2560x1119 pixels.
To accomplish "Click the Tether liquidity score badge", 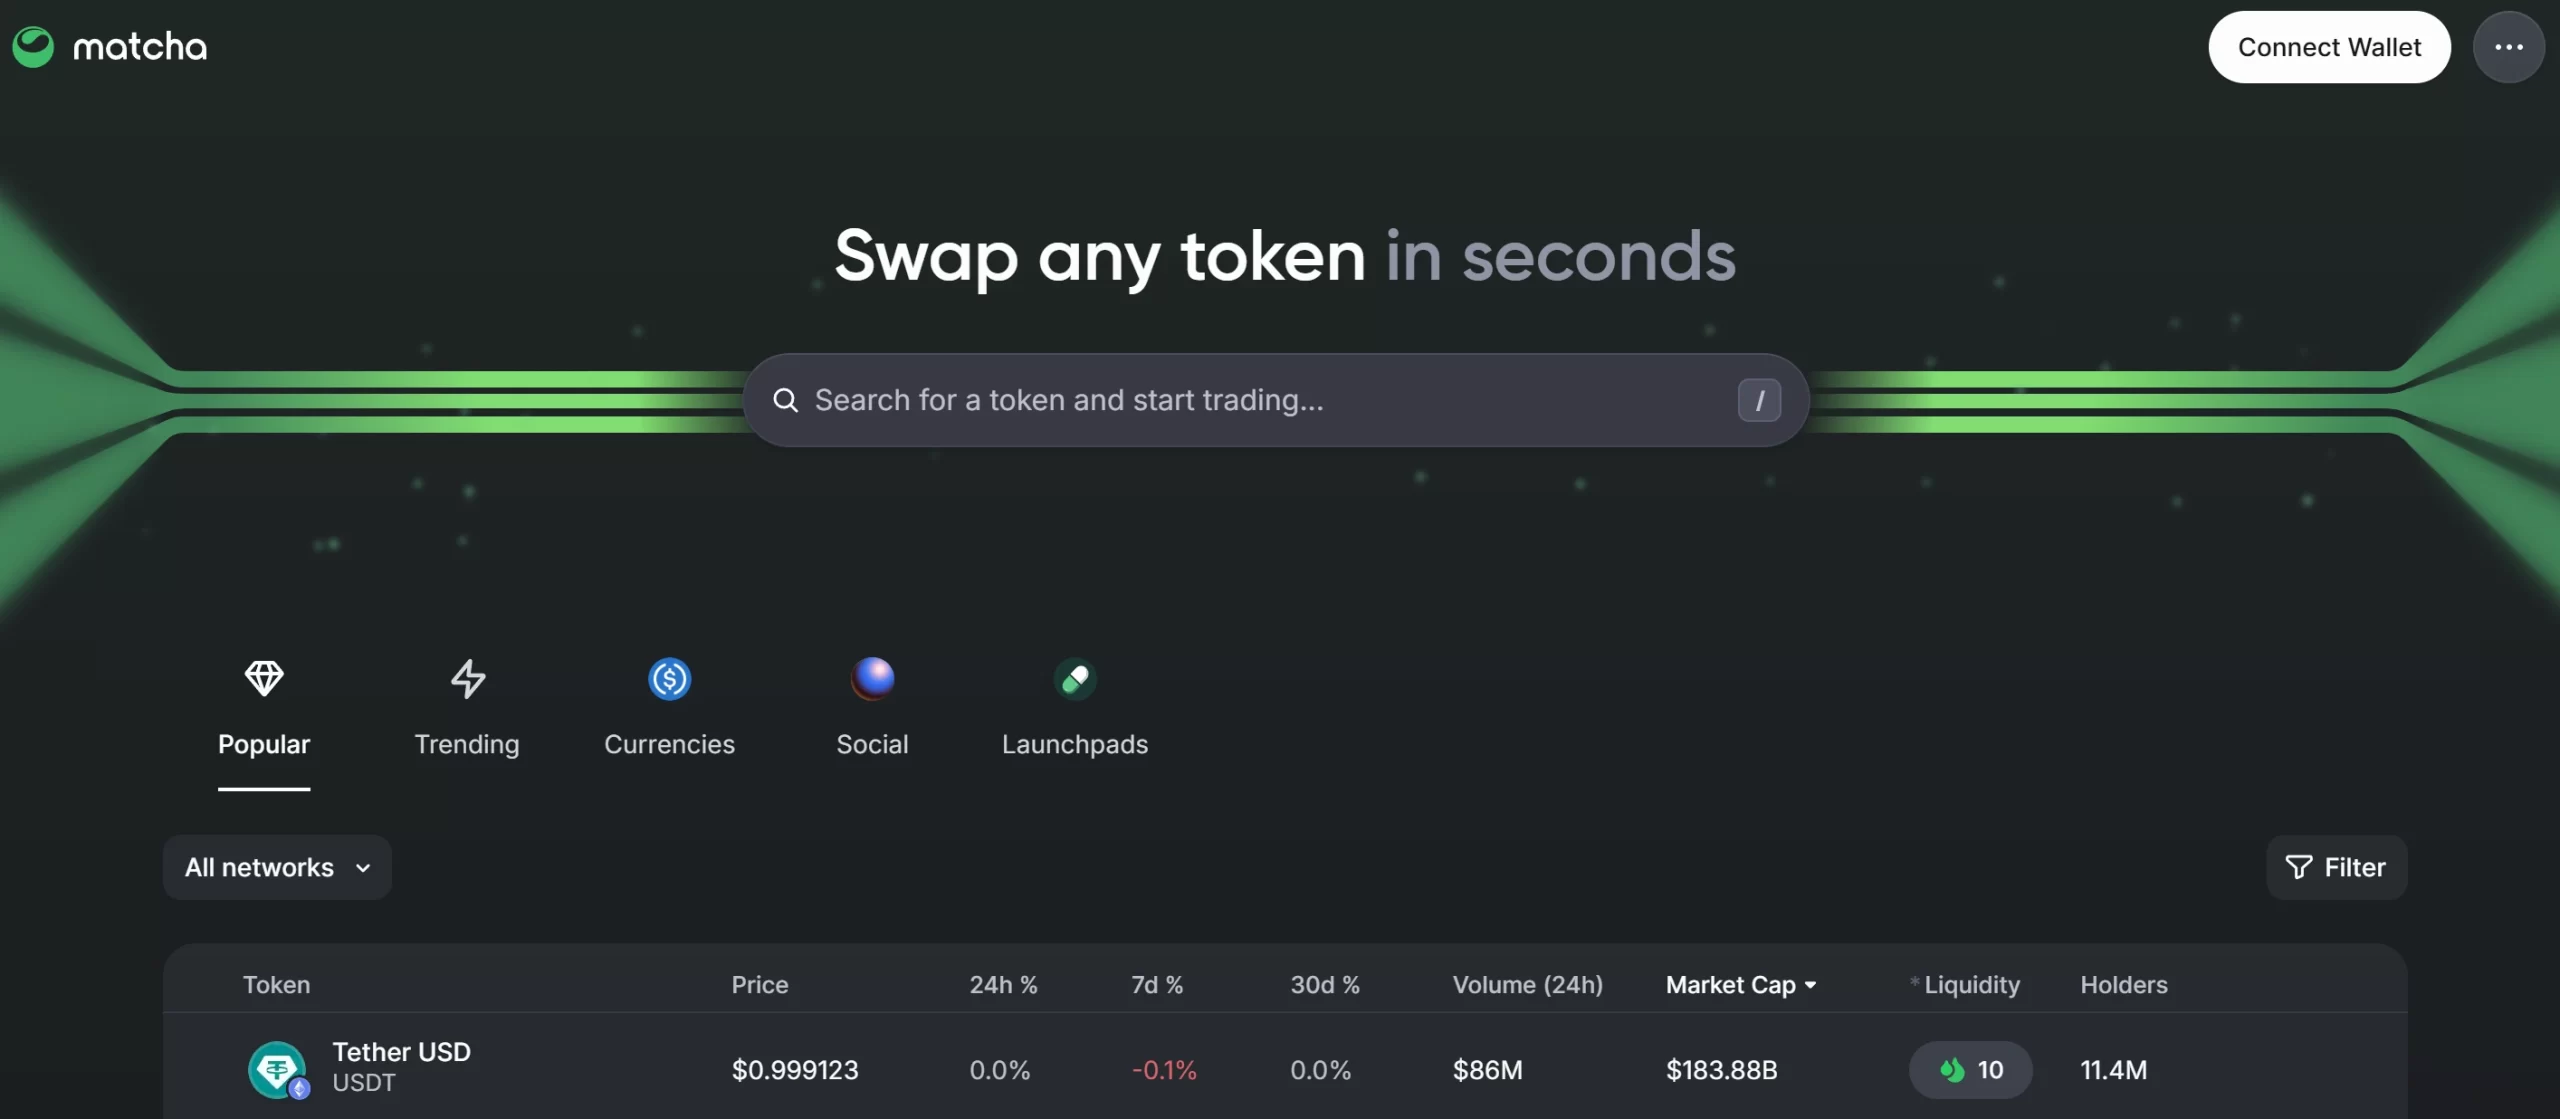I will click(x=1970, y=1070).
